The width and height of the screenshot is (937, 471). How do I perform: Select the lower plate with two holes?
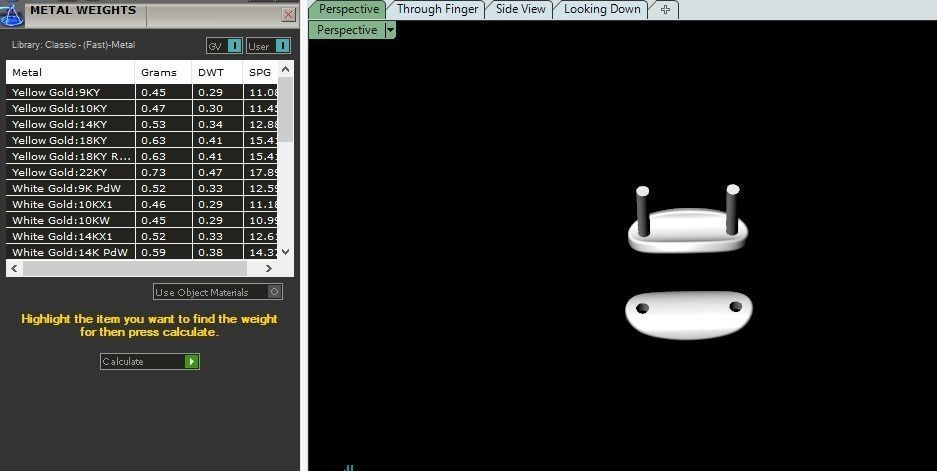tap(688, 315)
